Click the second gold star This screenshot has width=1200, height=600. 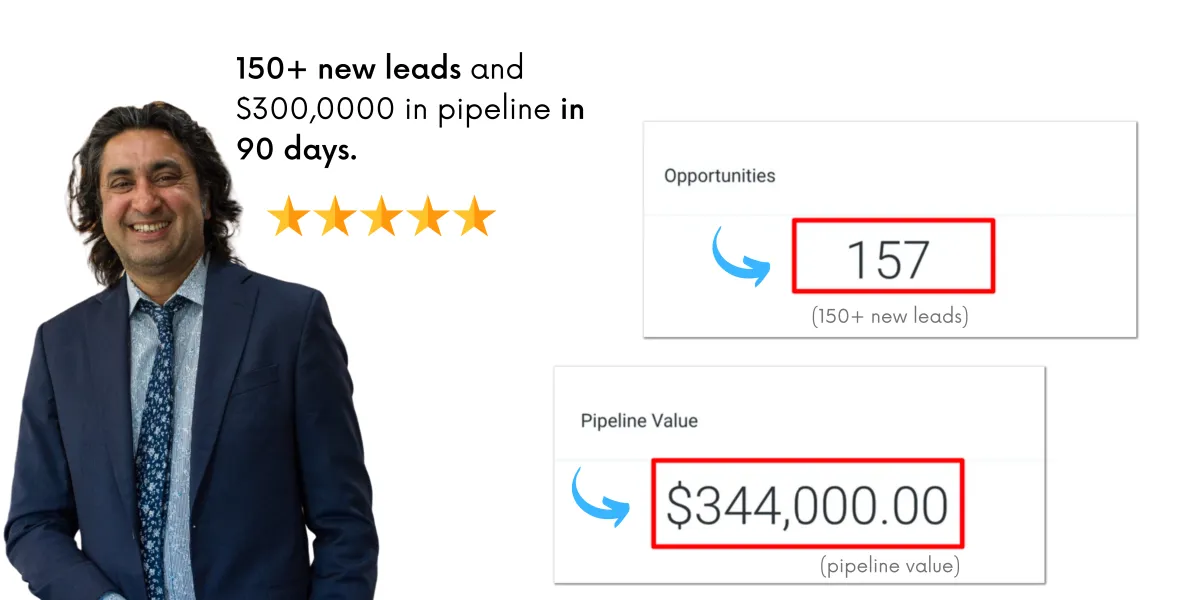[334, 217]
